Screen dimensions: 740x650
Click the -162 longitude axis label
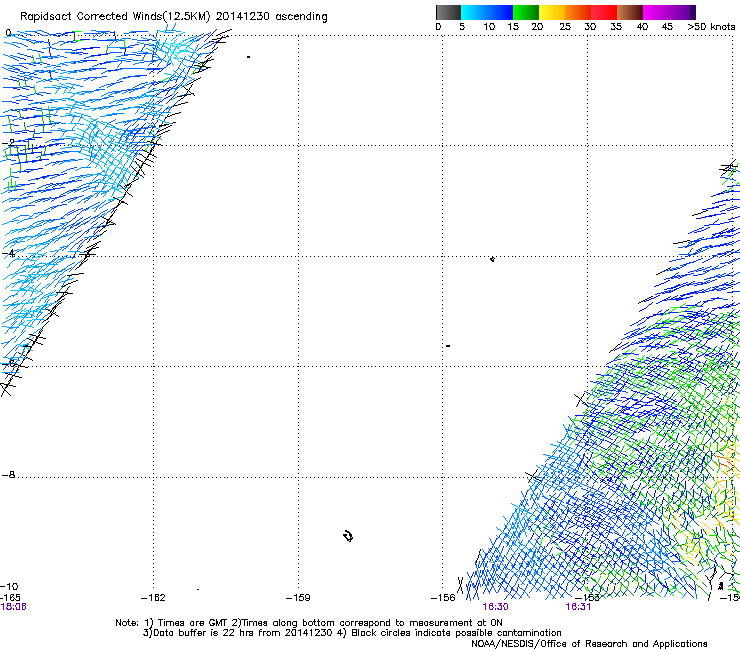click(x=153, y=598)
